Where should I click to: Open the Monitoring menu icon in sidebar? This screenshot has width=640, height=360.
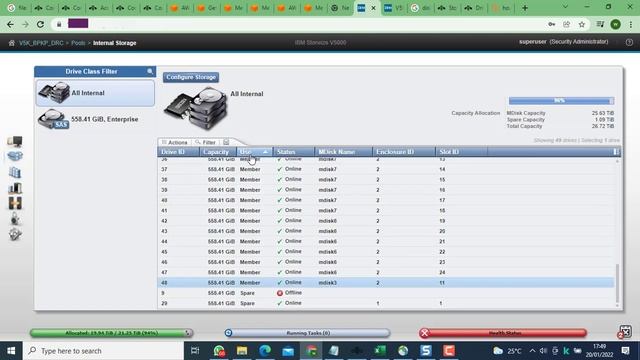(x=15, y=141)
